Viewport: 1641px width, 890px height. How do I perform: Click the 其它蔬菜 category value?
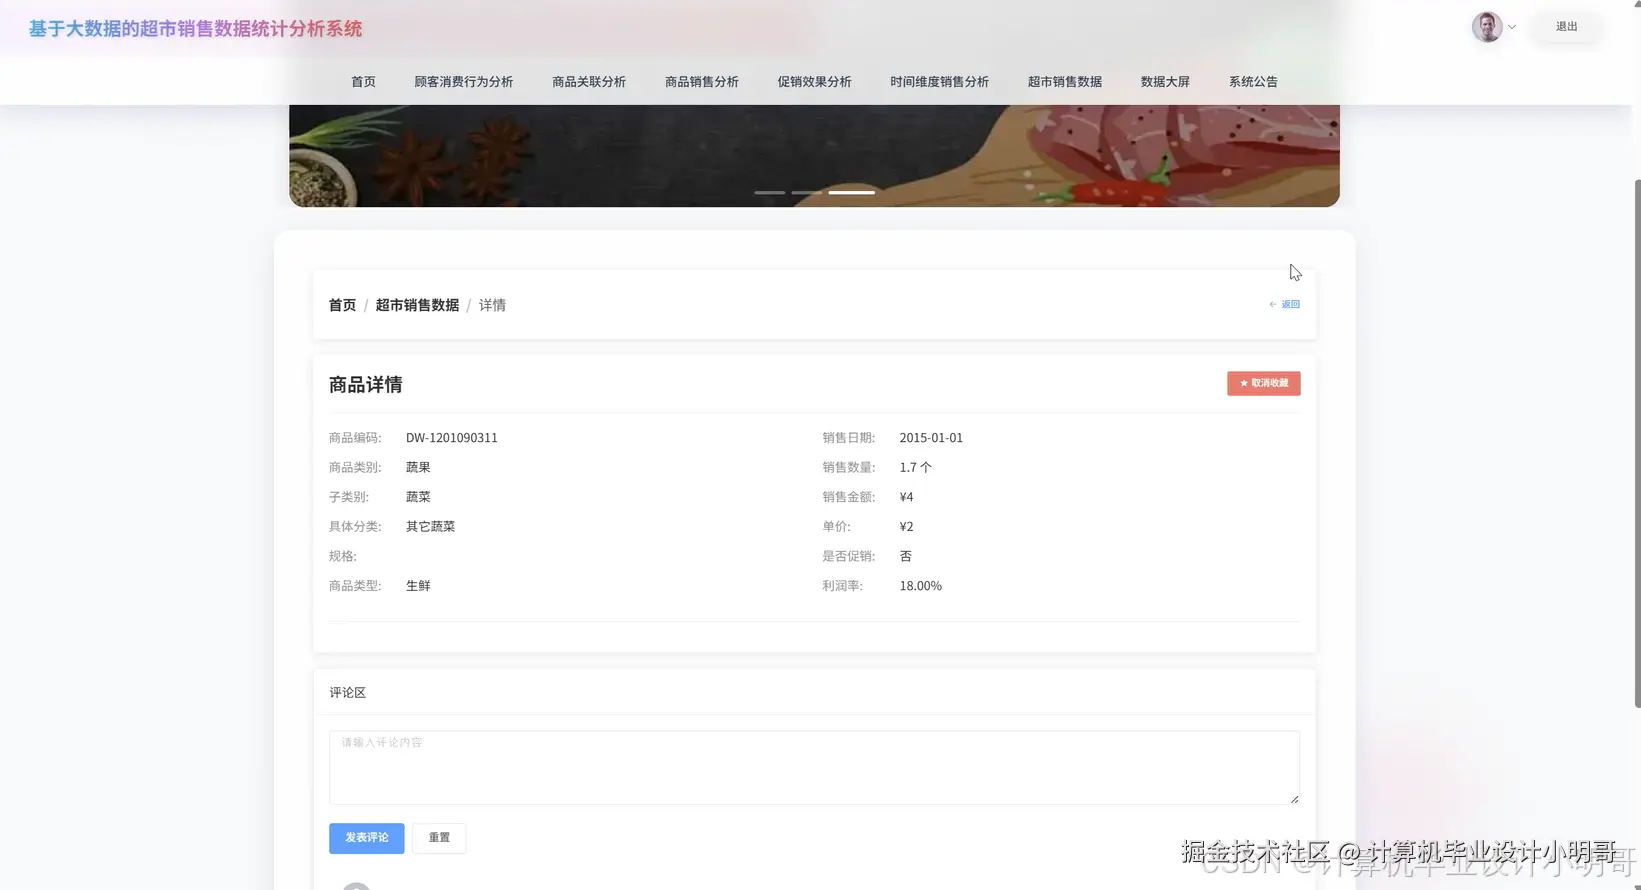(430, 526)
